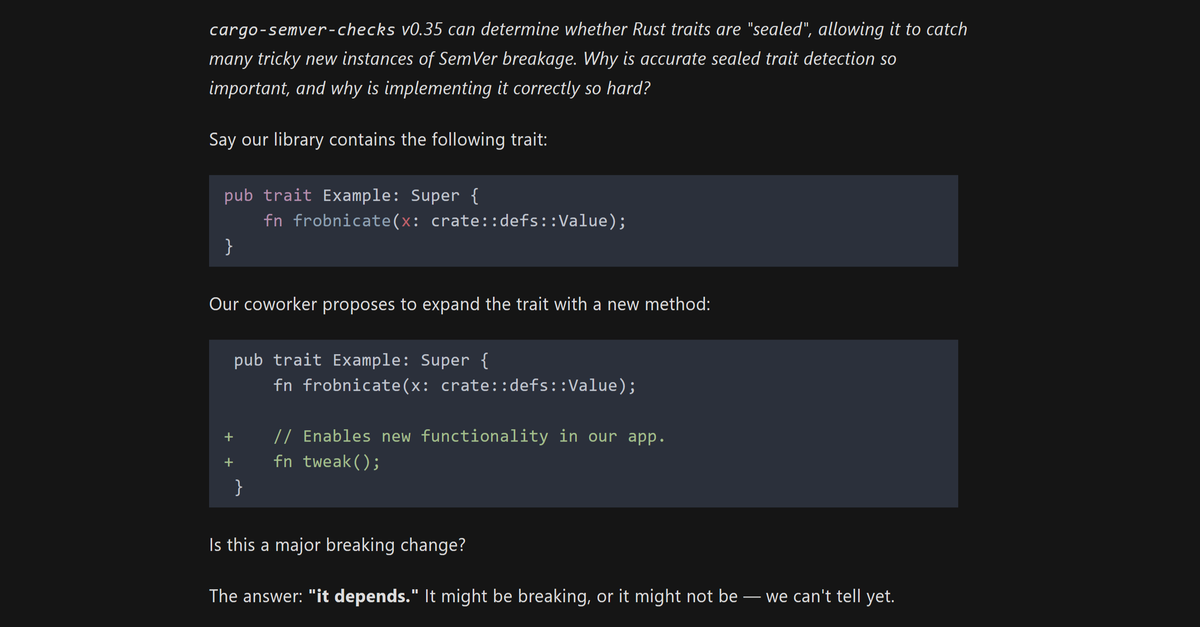
Task: Click the pub keyword in the first code block
Action: tap(238, 195)
